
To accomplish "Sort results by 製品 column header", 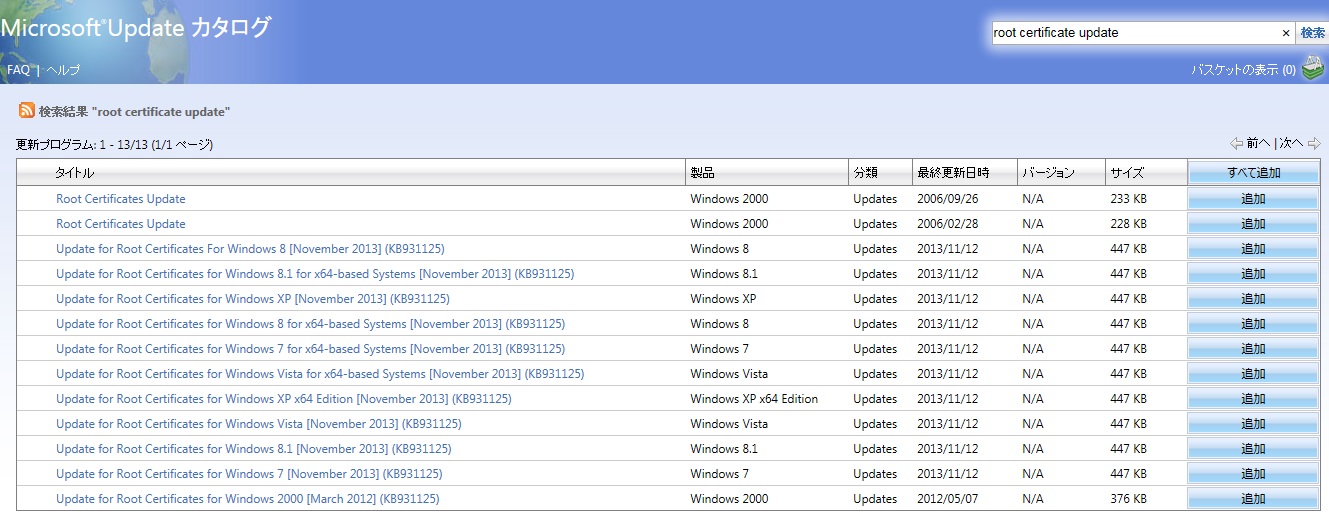I will (703, 173).
